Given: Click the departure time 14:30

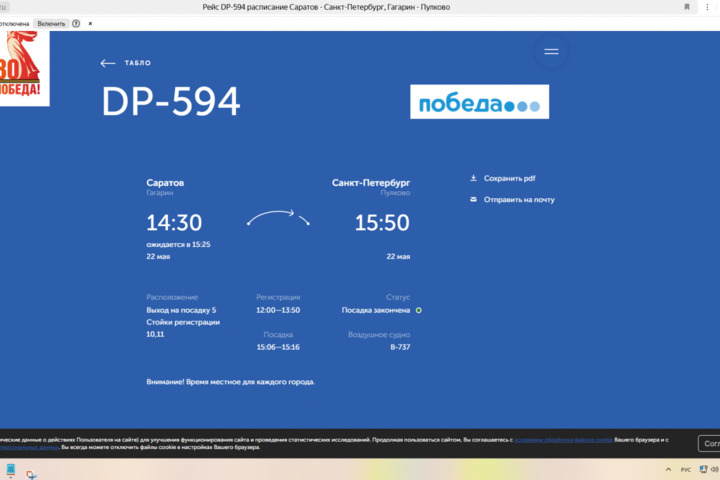Looking at the screenshot, I should pos(174,223).
